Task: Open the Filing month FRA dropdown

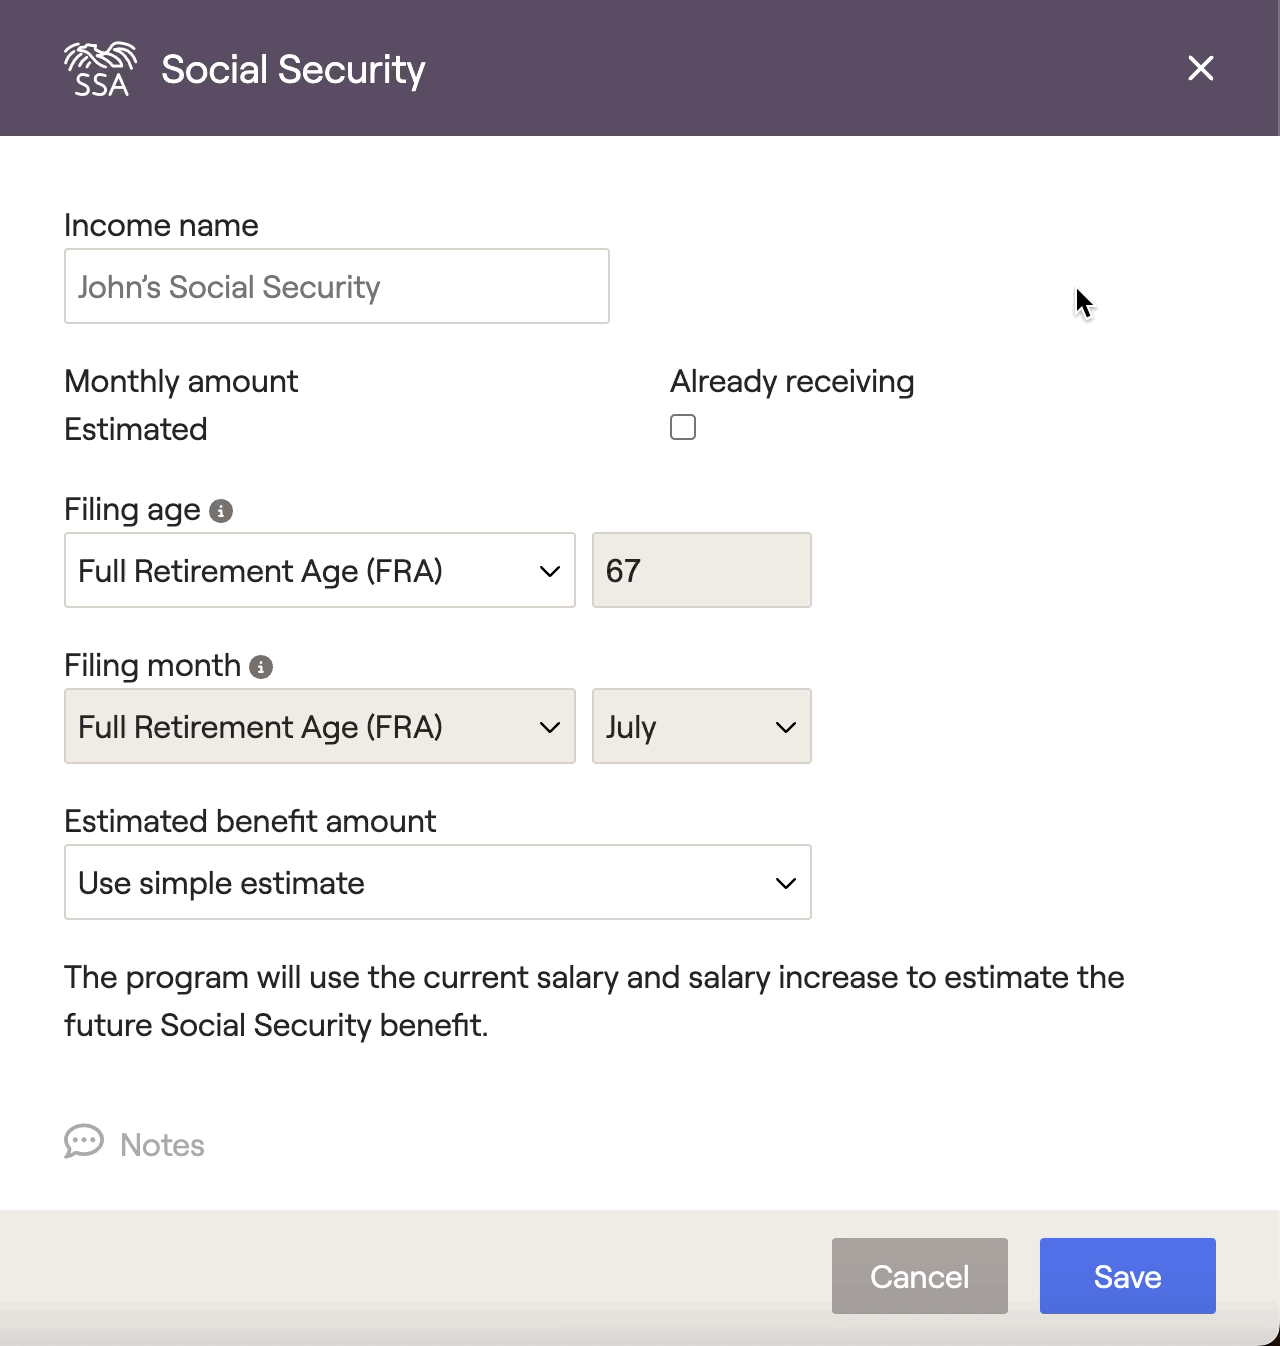Action: 320,726
